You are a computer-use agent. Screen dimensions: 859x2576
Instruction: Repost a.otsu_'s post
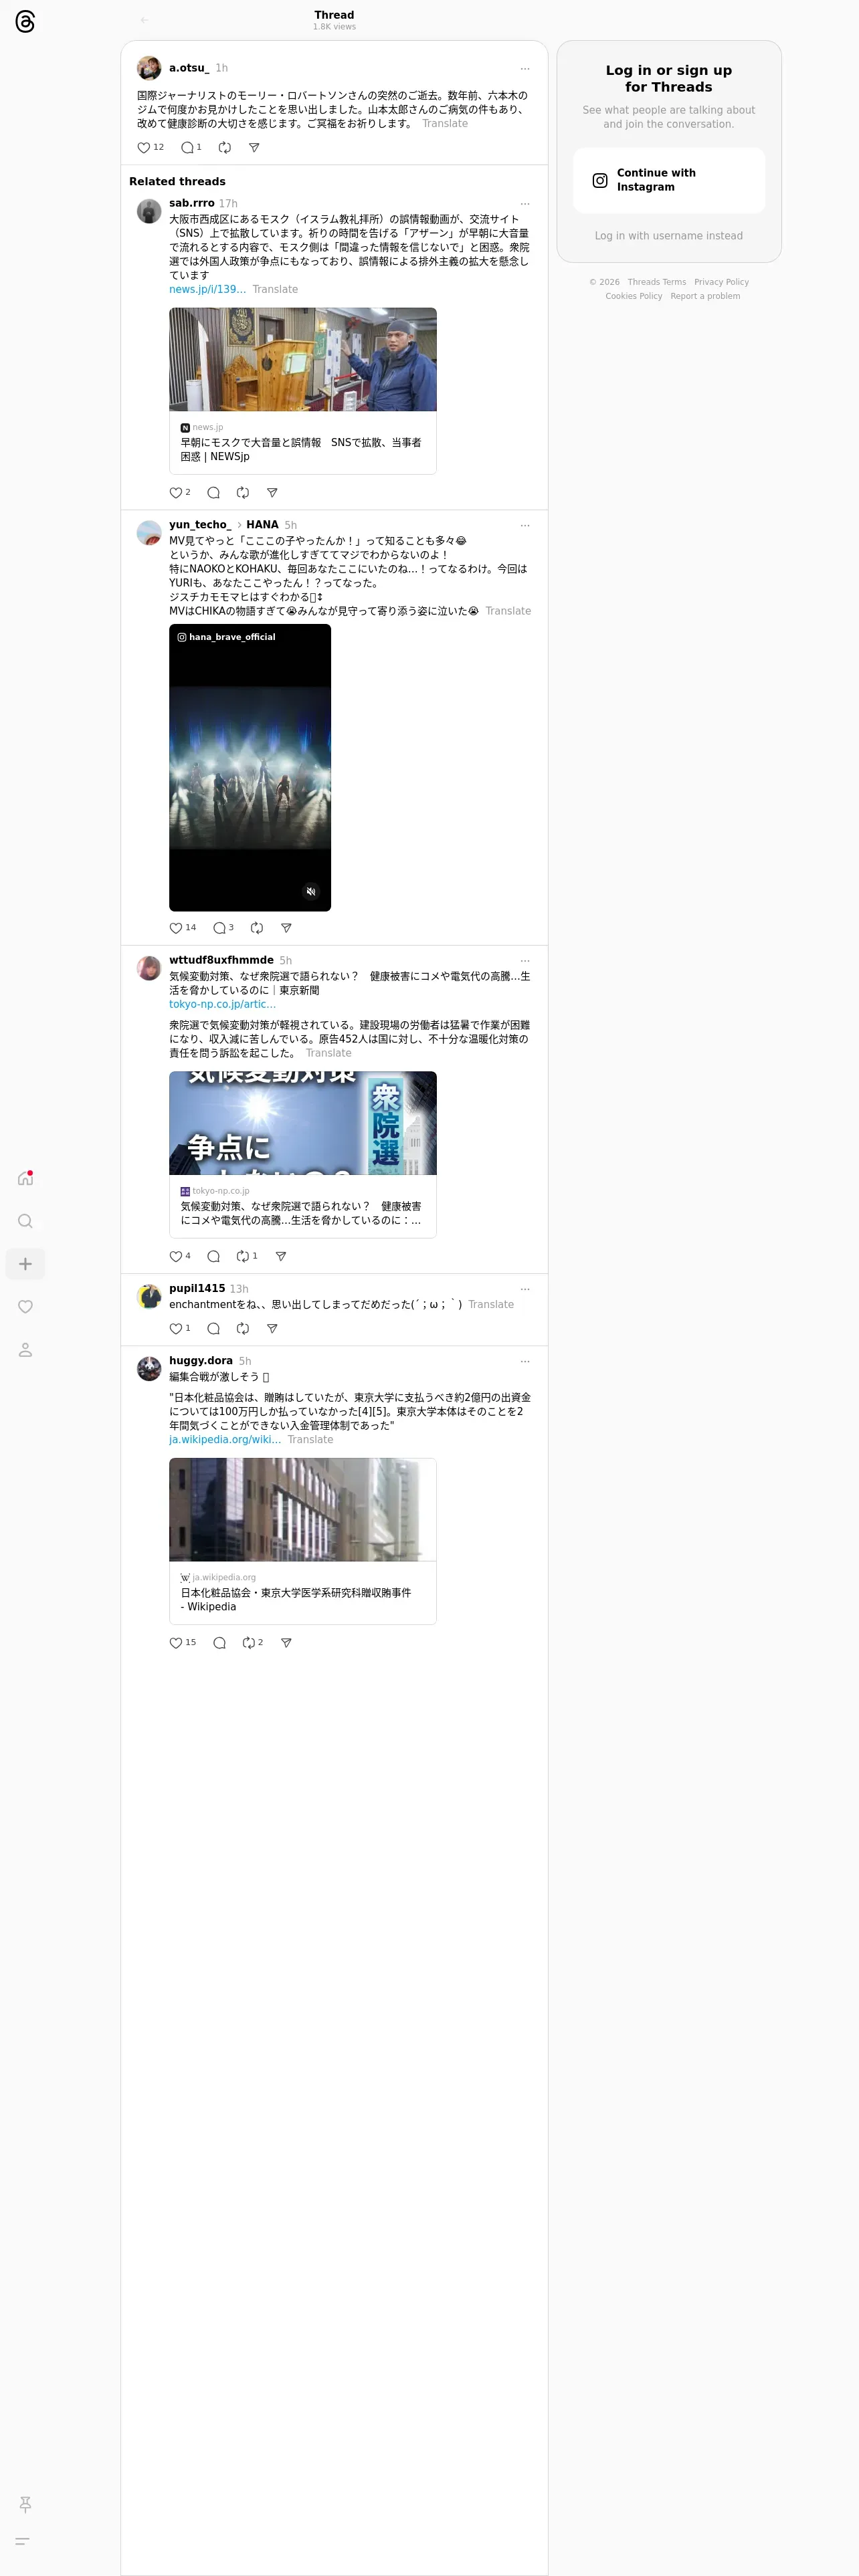click(225, 147)
